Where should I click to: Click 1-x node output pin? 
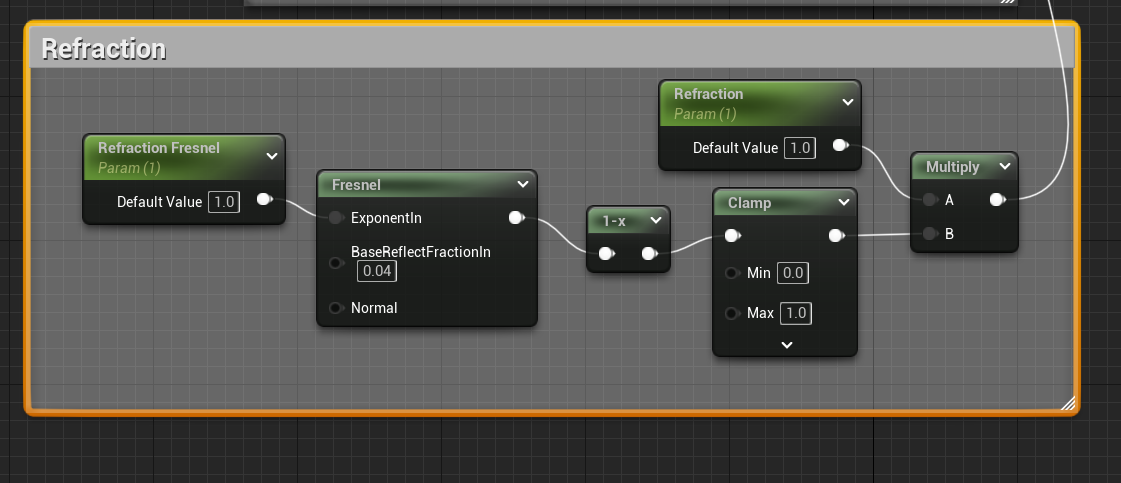[650, 254]
